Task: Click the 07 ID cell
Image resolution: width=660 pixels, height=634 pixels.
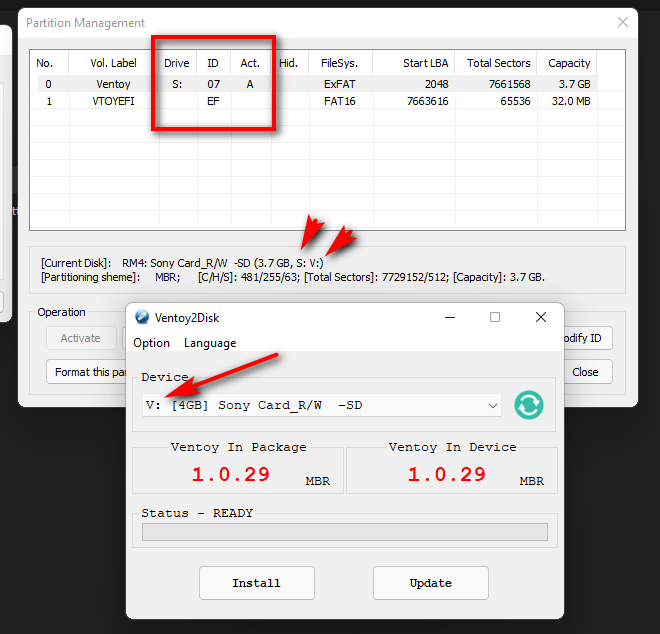Action: (213, 84)
